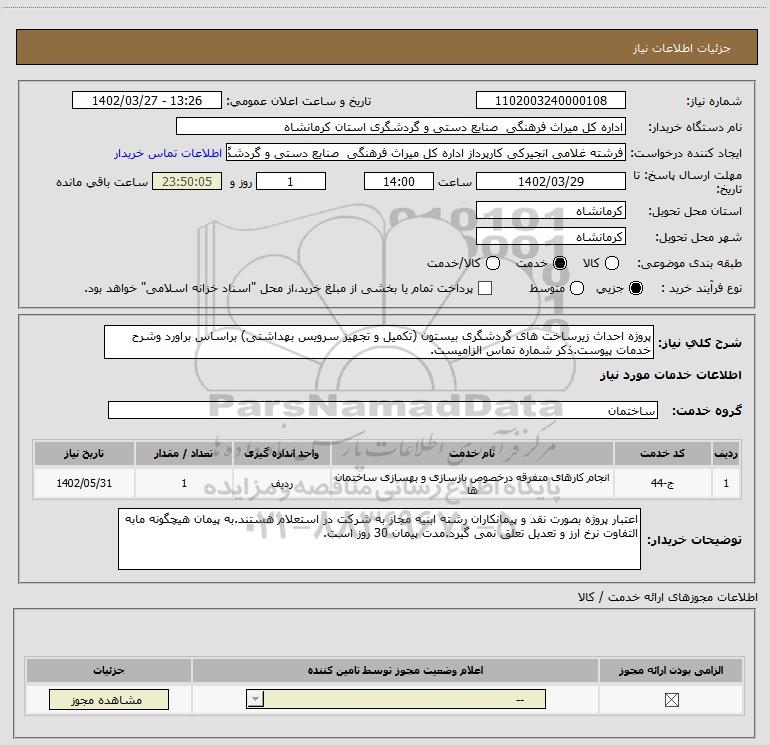The height and width of the screenshot is (745, 770).
Task: Click the buyer organization name field
Action: pyautogui.click(x=401, y=126)
